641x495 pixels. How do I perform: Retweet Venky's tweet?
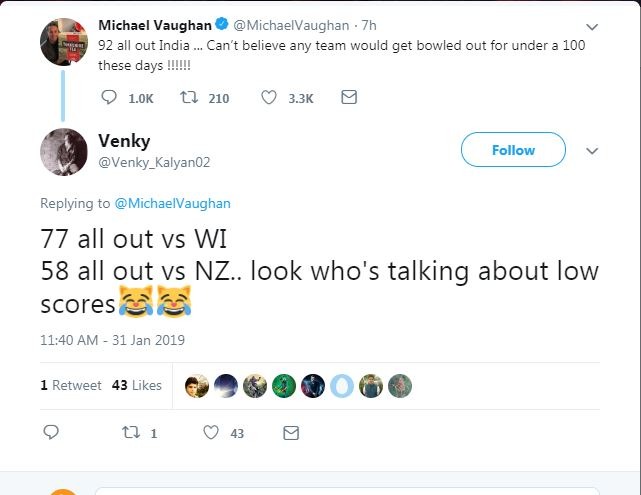pos(128,433)
